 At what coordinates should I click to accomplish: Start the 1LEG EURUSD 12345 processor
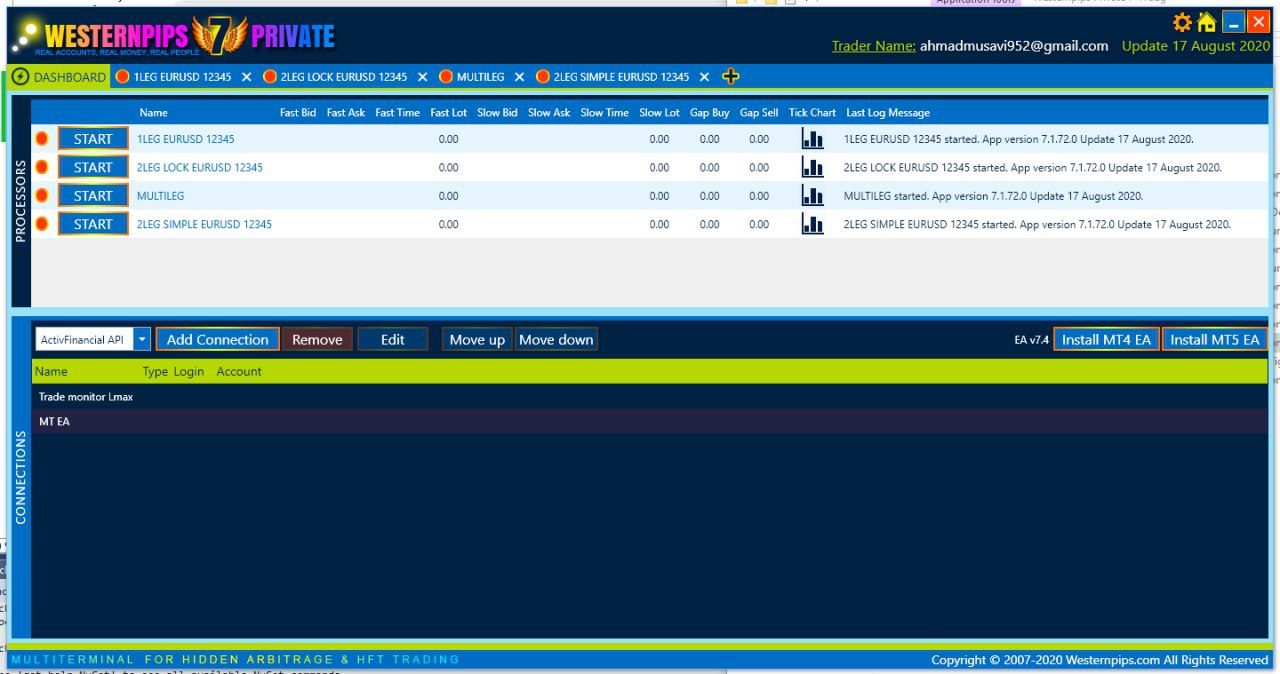(x=93, y=139)
